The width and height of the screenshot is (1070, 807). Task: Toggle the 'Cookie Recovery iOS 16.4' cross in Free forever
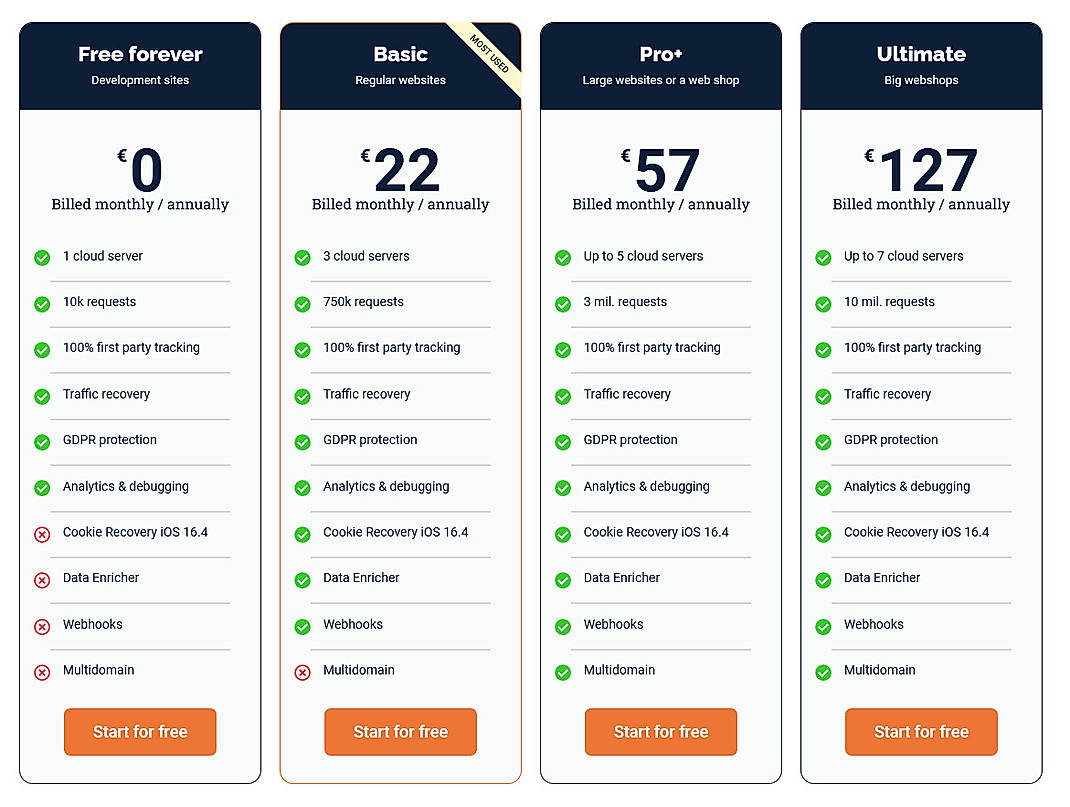point(41,534)
